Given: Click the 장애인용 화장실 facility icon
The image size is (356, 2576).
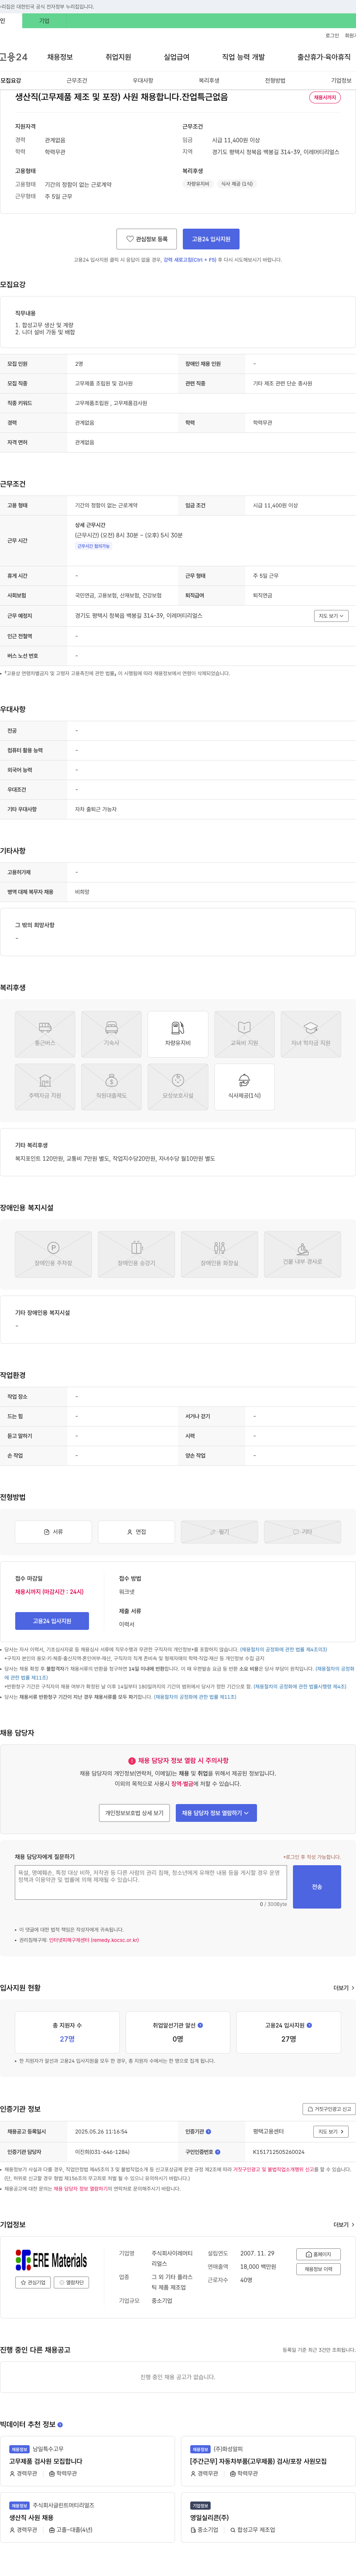Looking at the screenshot, I should tap(219, 1254).
